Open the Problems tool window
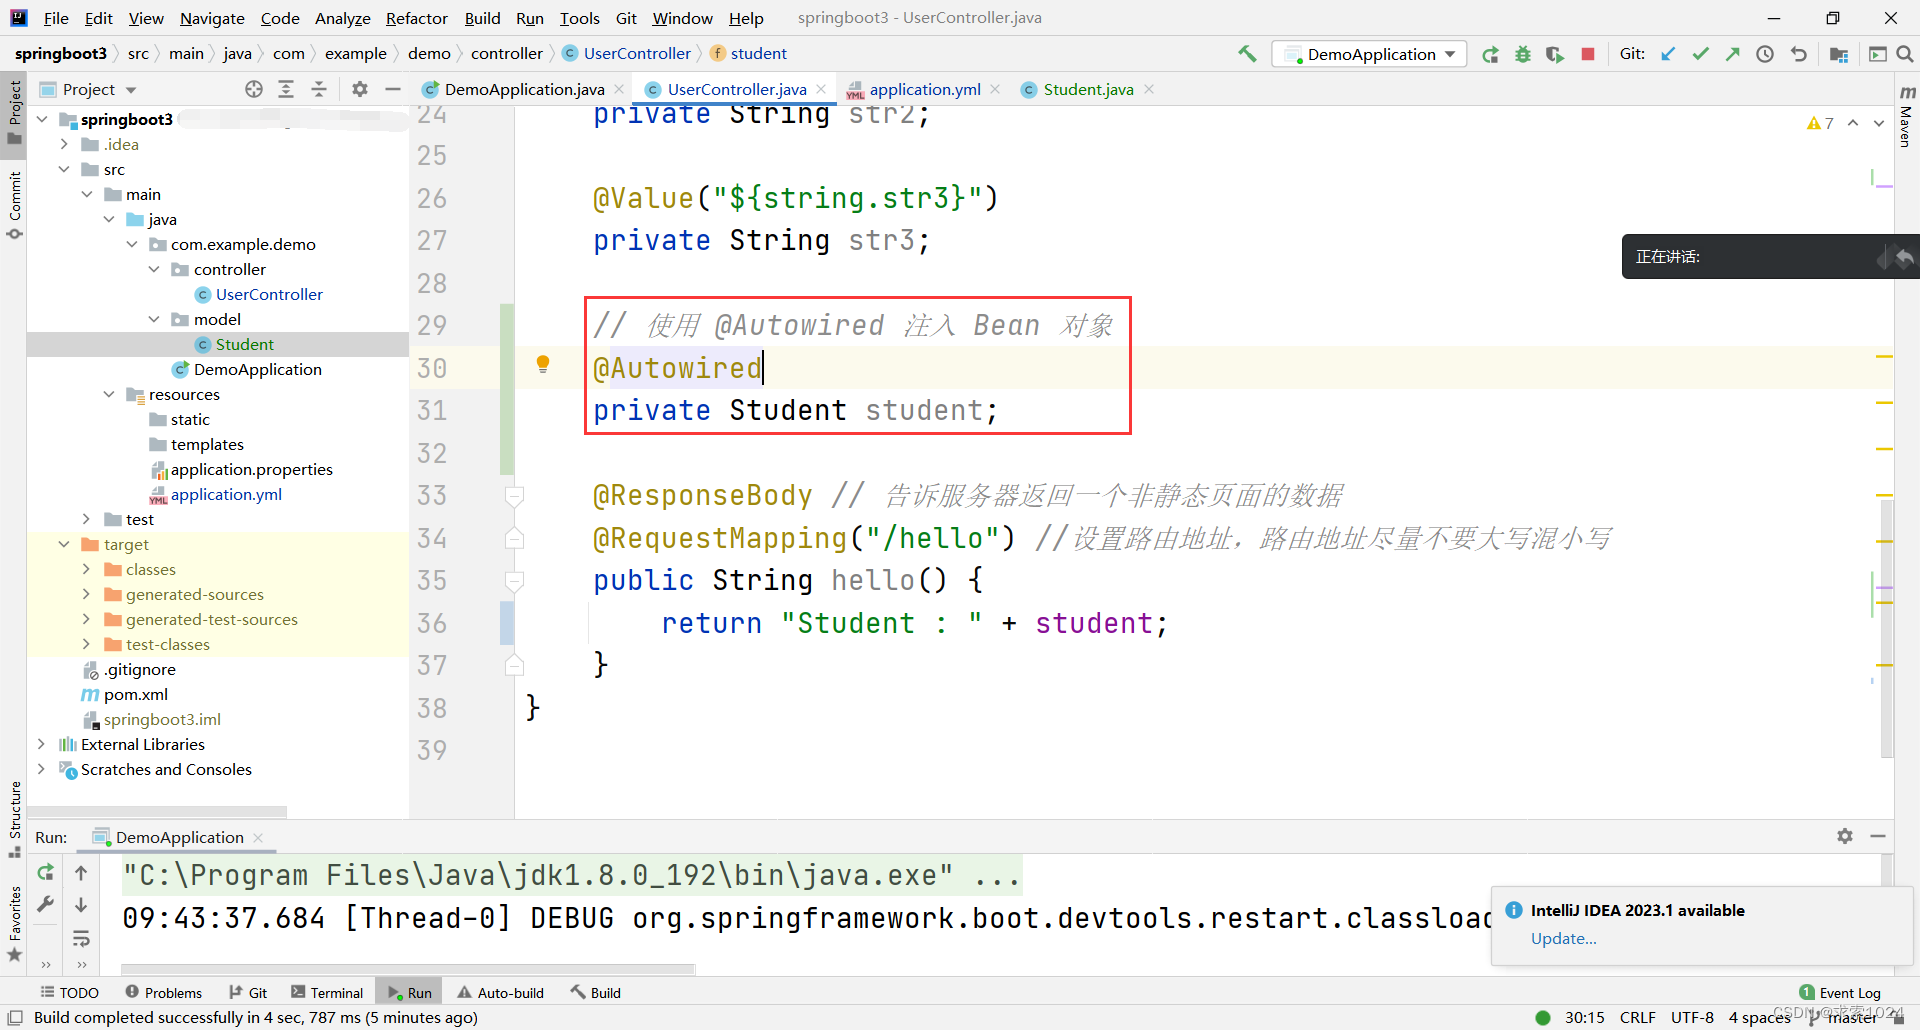Viewport: 1920px width, 1030px height. 164,992
